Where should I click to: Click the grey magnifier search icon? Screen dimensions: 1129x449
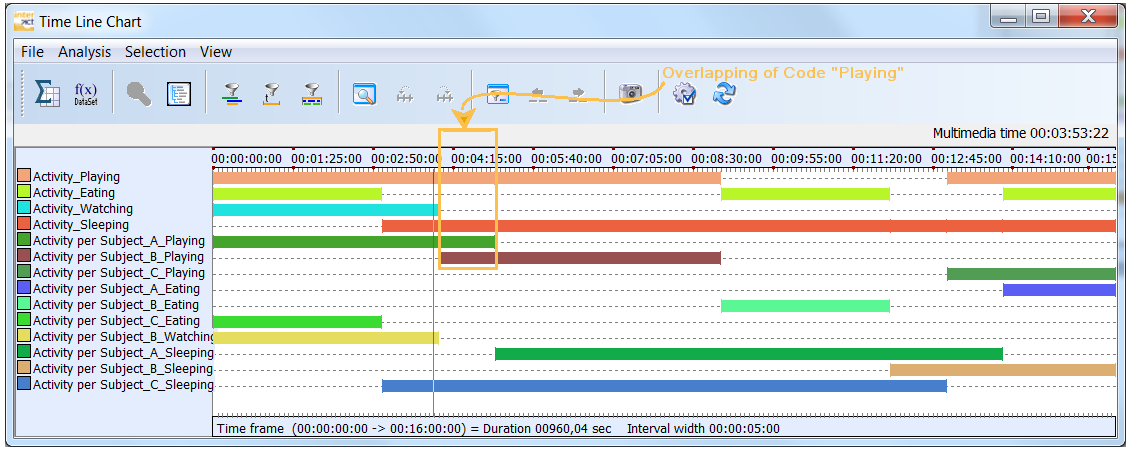(x=138, y=94)
